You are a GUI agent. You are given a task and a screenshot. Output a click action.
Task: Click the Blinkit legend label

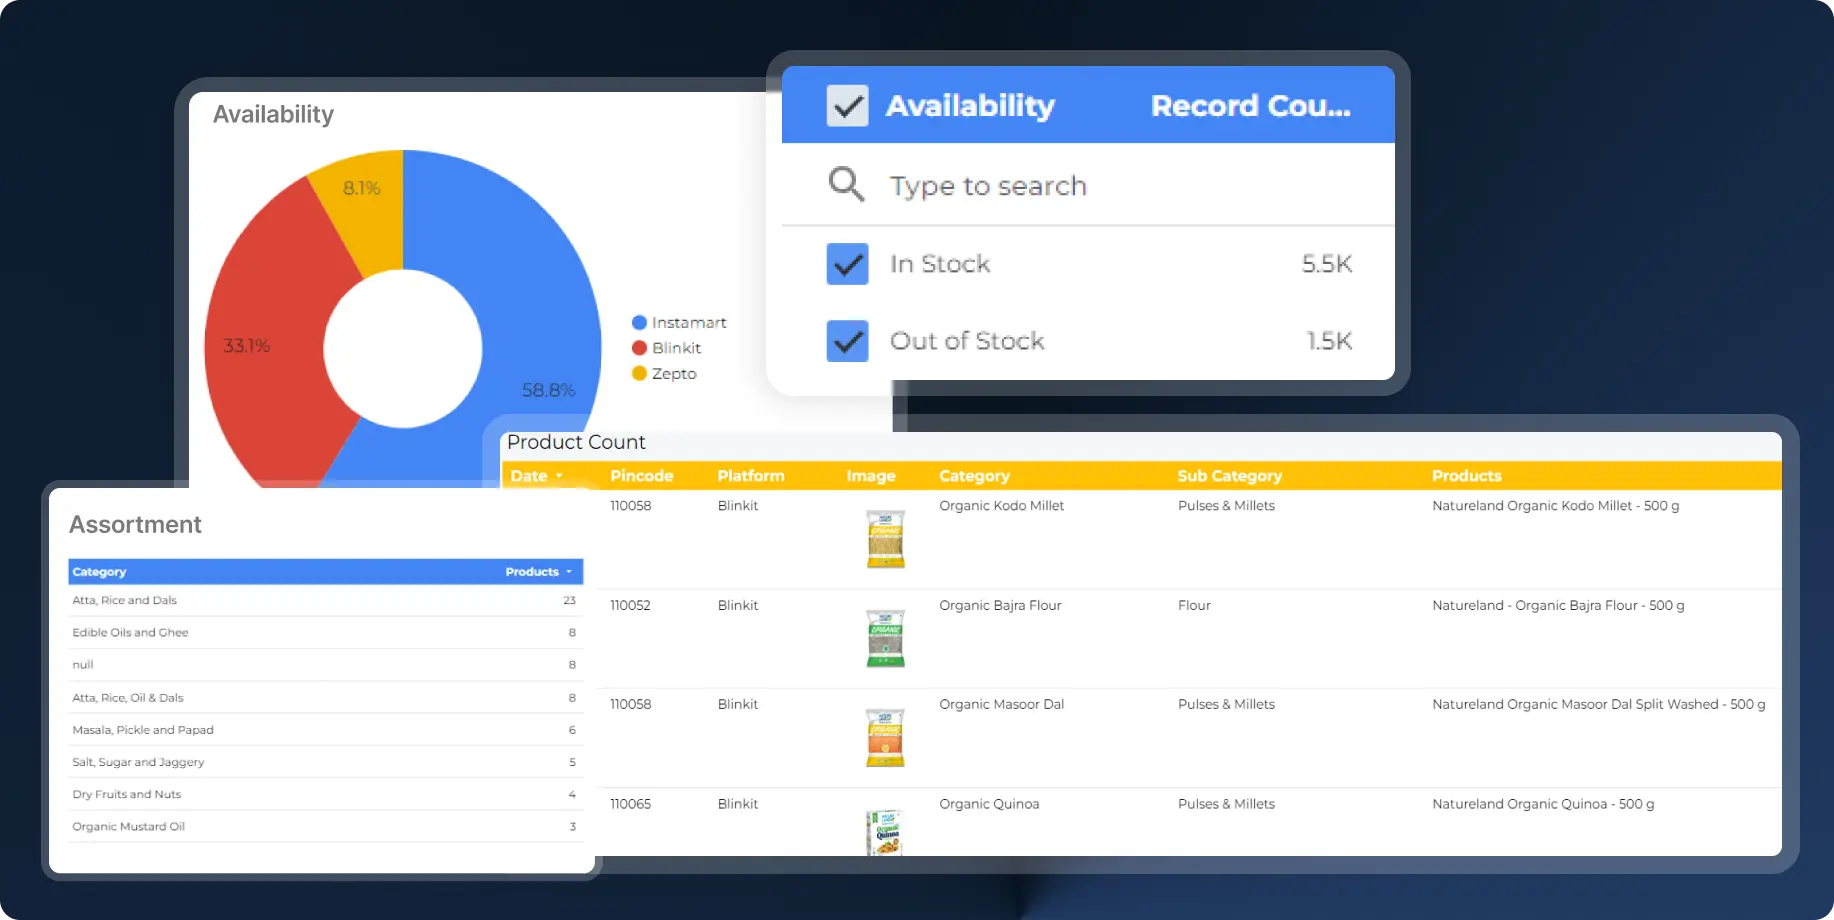pos(676,348)
